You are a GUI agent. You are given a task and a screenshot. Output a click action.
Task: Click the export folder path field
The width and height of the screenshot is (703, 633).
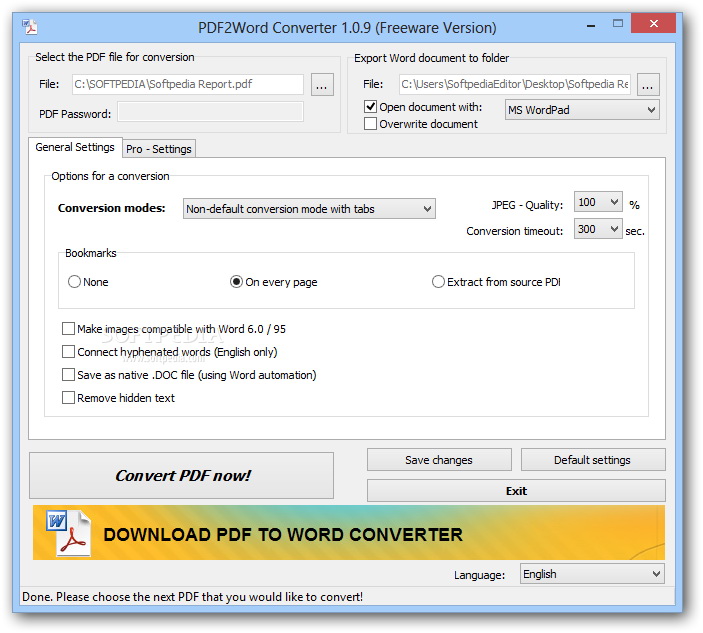pos(515,84)
